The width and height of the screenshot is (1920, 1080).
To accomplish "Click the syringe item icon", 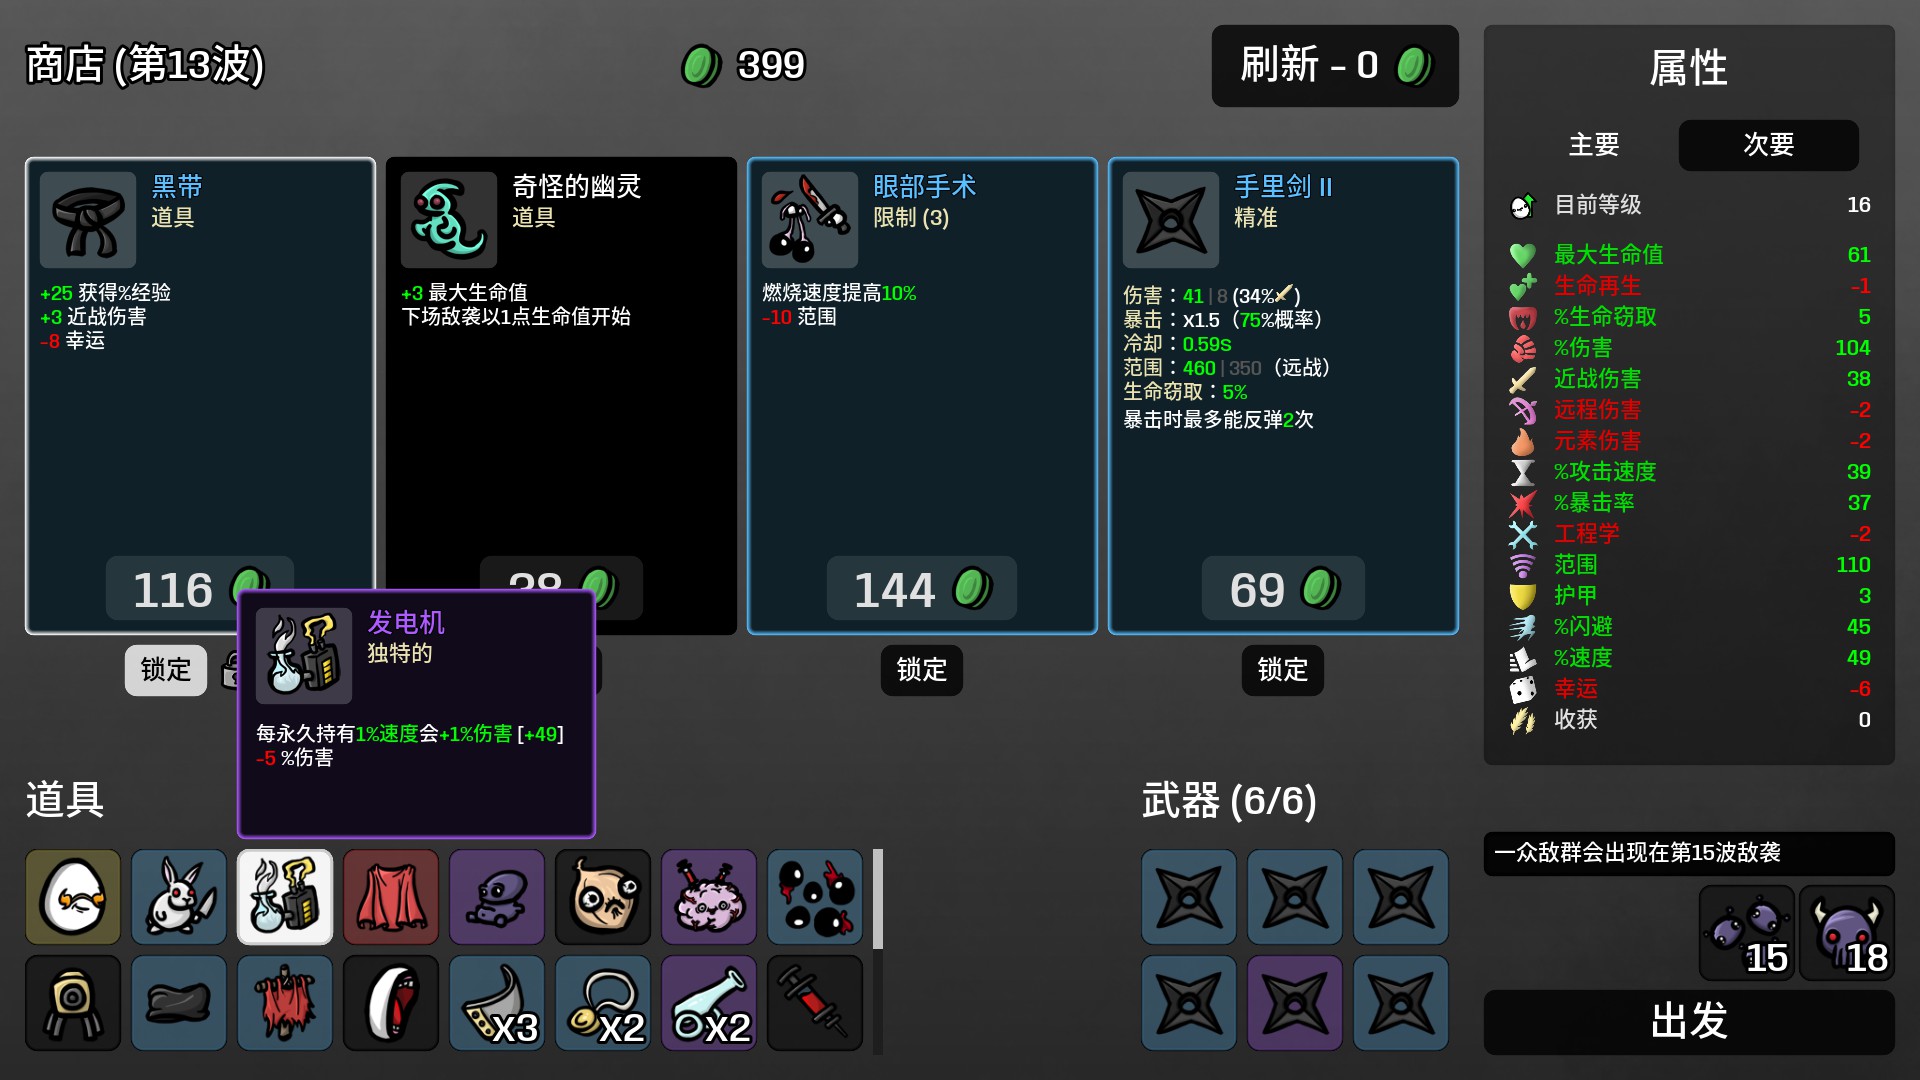I will point(815,1003).
